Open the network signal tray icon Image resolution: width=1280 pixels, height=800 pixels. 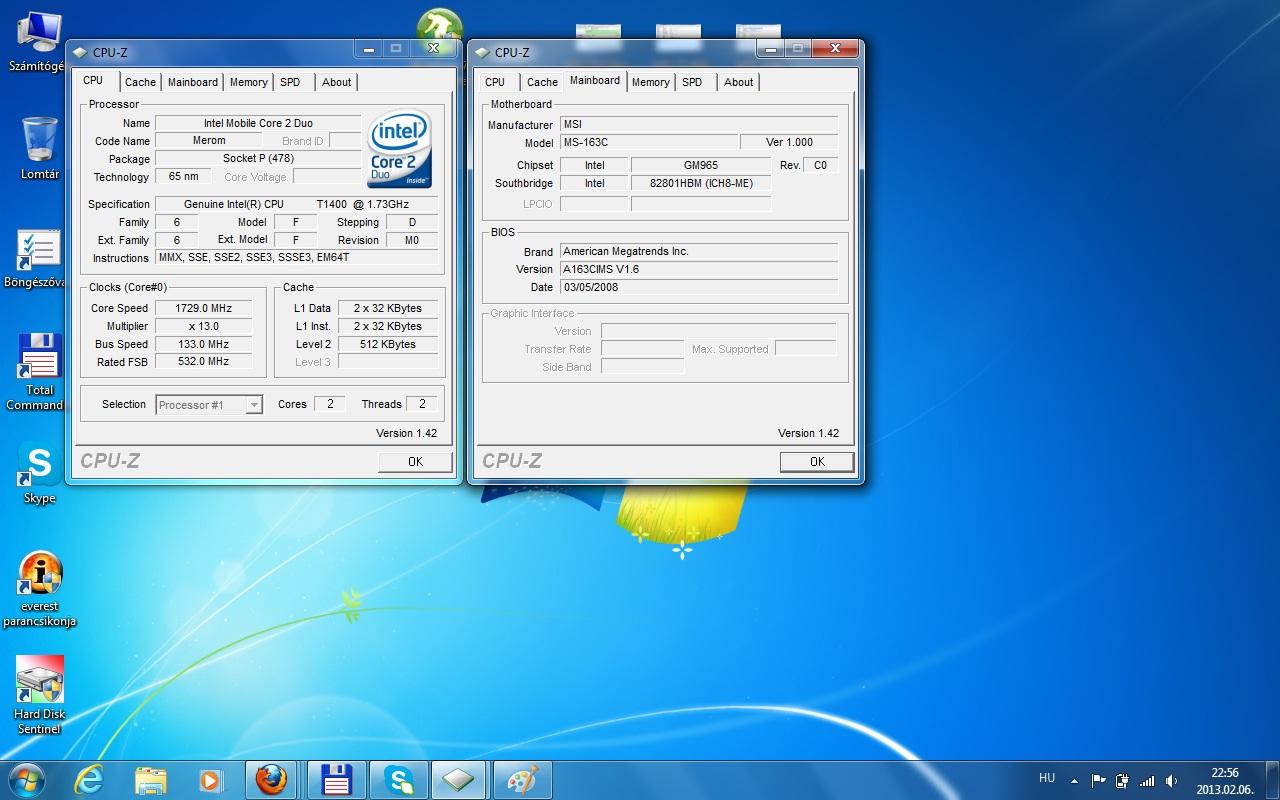pos(1147,781)
